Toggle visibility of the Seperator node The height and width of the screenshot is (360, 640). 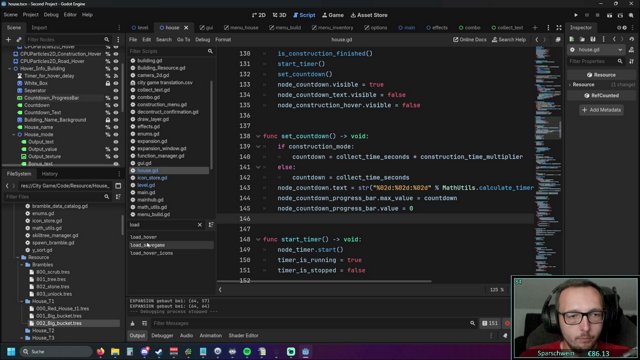click(116, 91)
